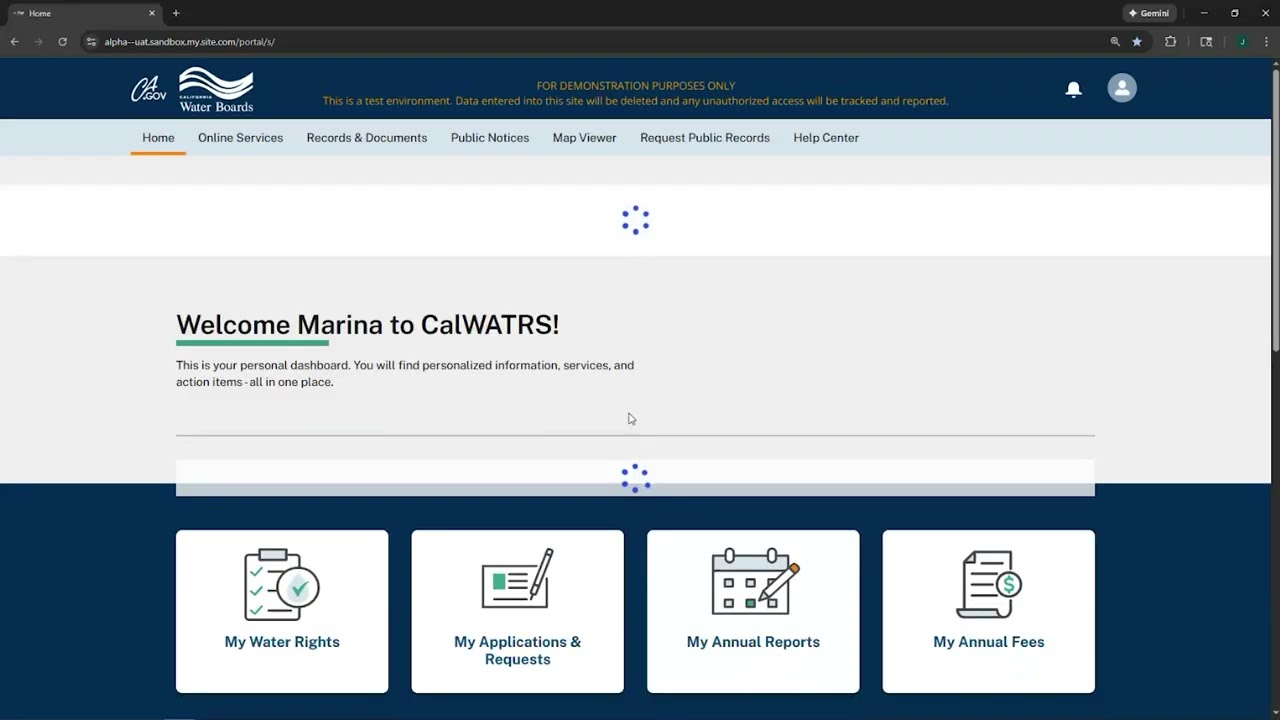Open the browser extensions puzzle icon
1280x720 pixels.
pyautogui.click(x=1170, y=42)
